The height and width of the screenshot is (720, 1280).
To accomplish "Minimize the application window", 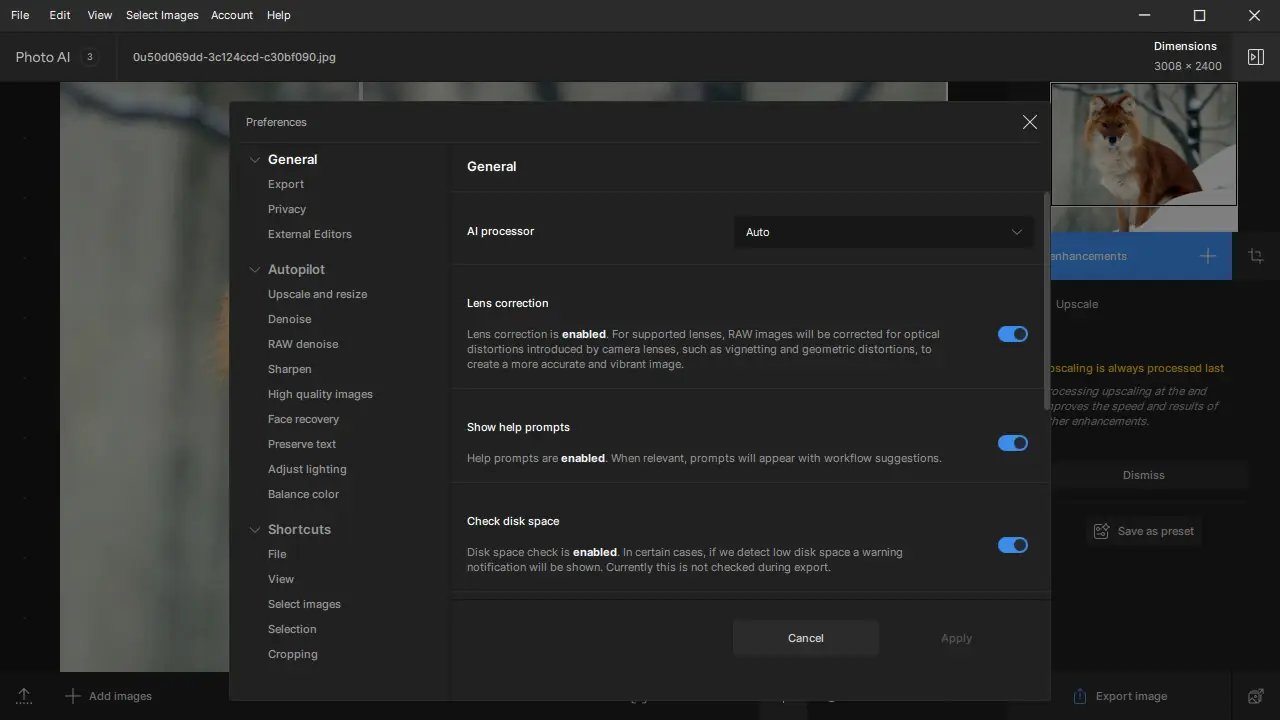I will coord(1145,15).
